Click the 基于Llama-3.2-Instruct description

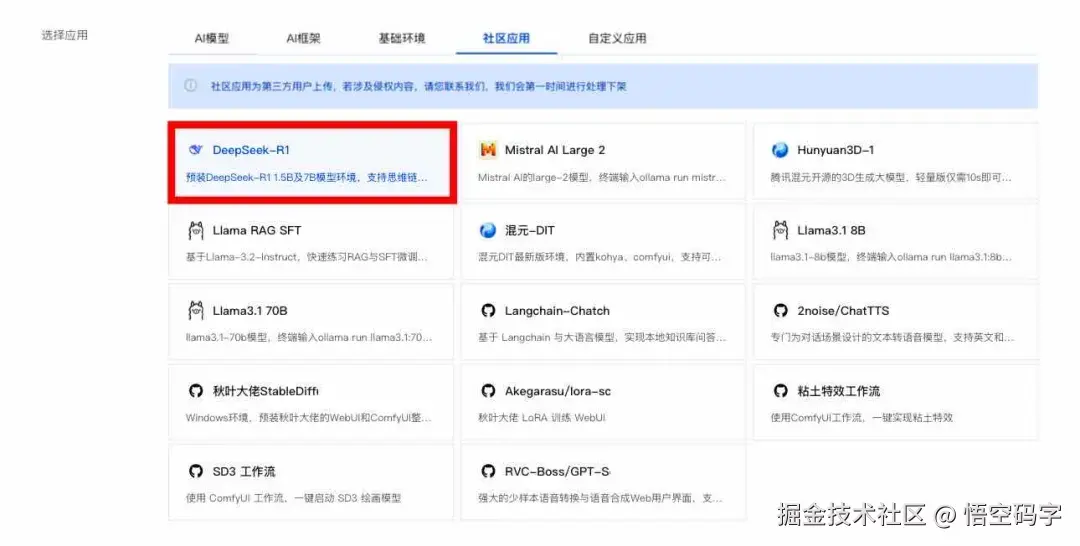[x=307, y=257]
